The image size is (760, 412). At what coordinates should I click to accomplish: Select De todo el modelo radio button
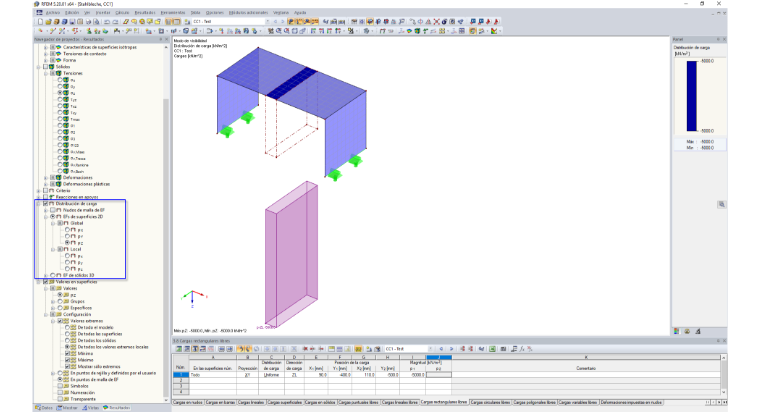tap(67, 328)
